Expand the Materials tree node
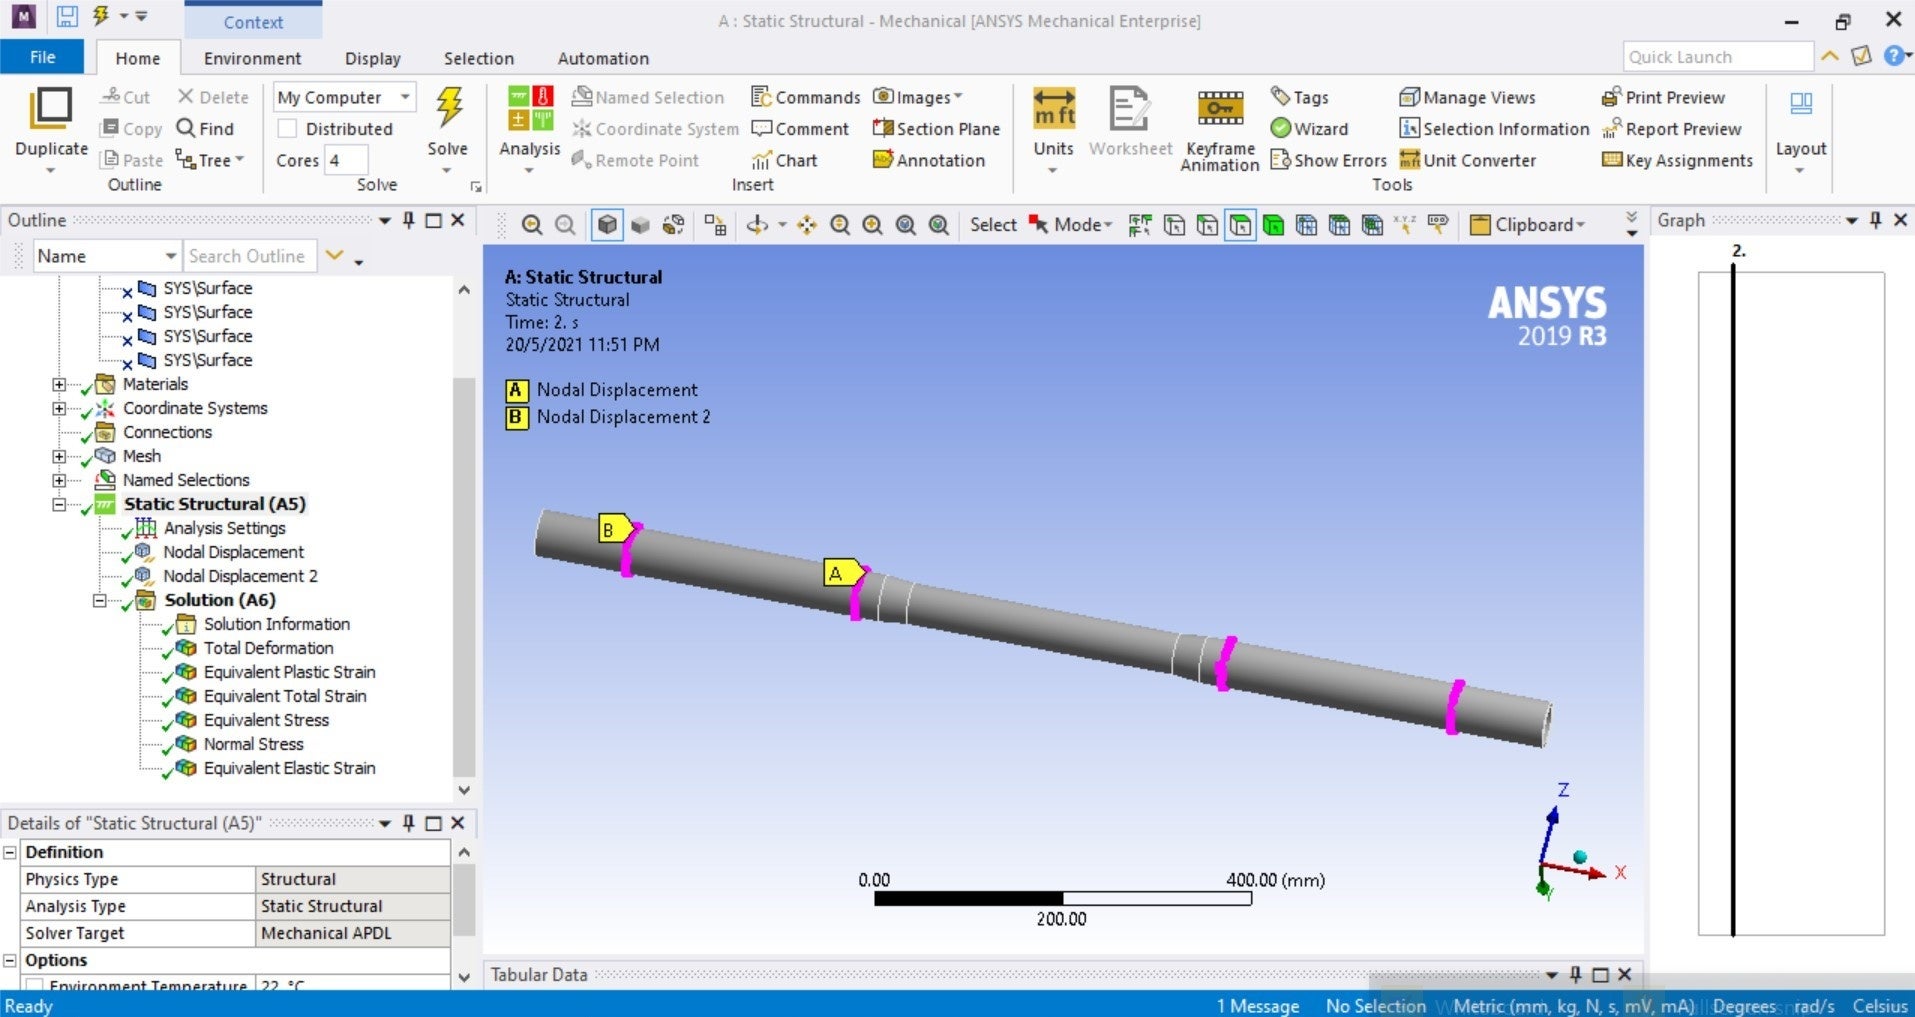Image resolution: width=1915 pixels, height=1017 pixels. (x=59, y=384)
